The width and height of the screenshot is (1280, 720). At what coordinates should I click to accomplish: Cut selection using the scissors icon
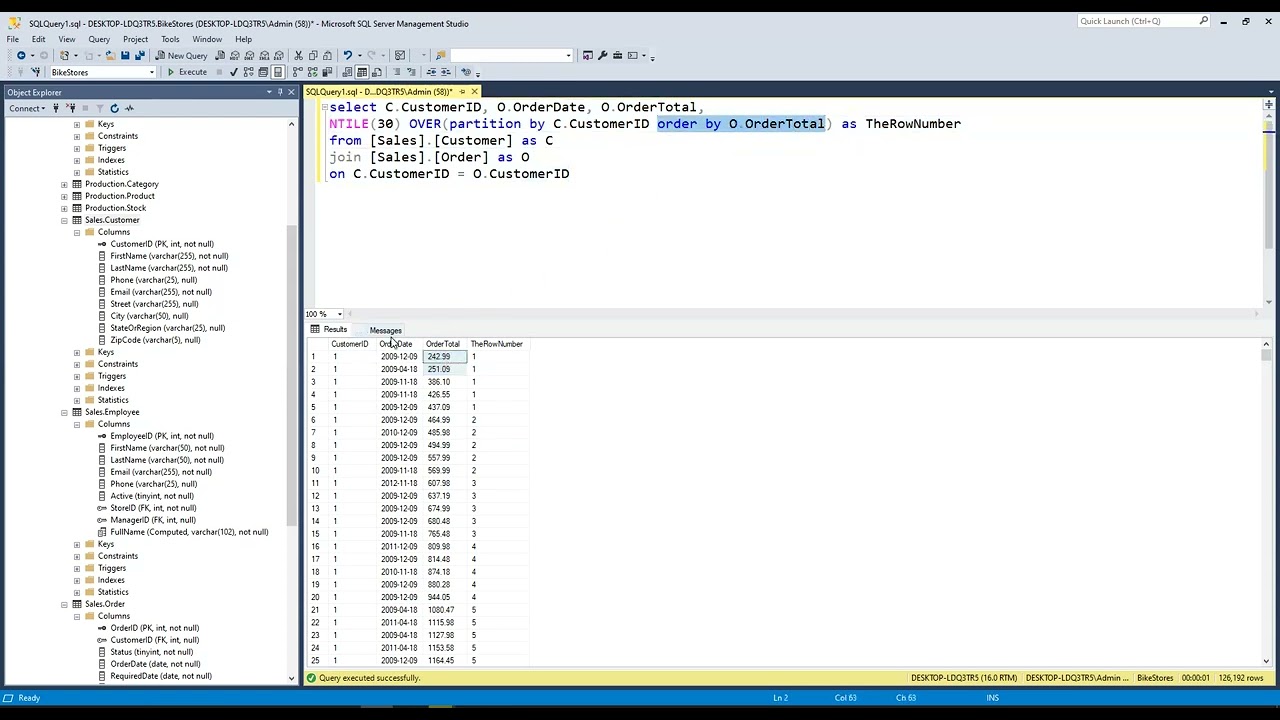[x=298, y=55]
